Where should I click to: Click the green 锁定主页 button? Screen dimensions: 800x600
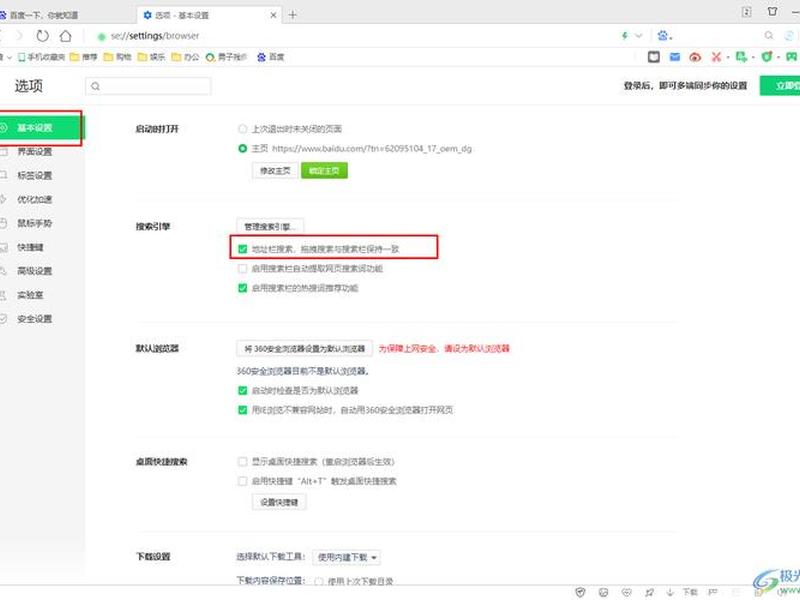point(324,170)
